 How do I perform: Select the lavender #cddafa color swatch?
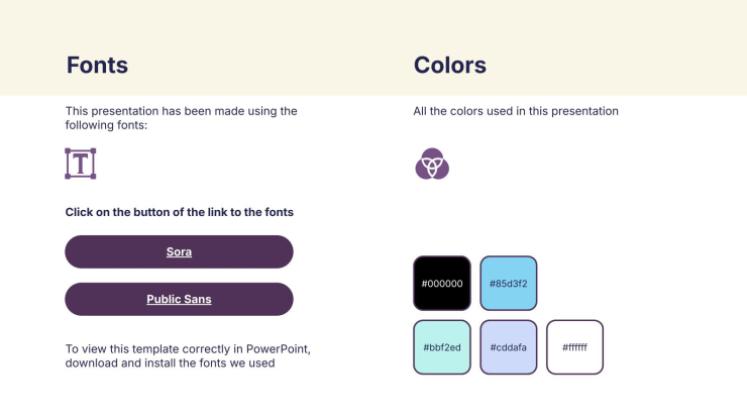508,347
